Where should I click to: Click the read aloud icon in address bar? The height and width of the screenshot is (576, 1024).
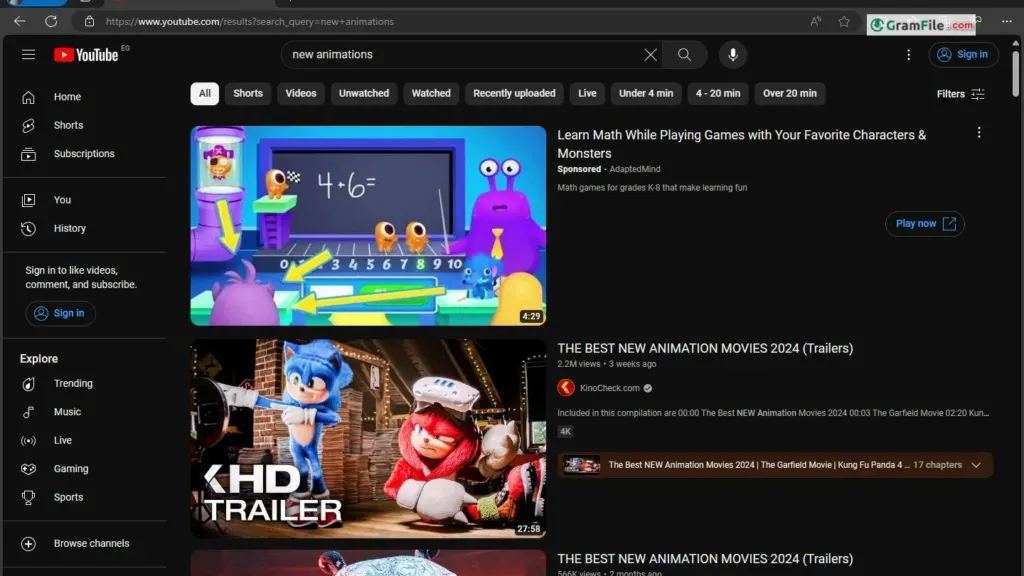[x=816, y=22]
